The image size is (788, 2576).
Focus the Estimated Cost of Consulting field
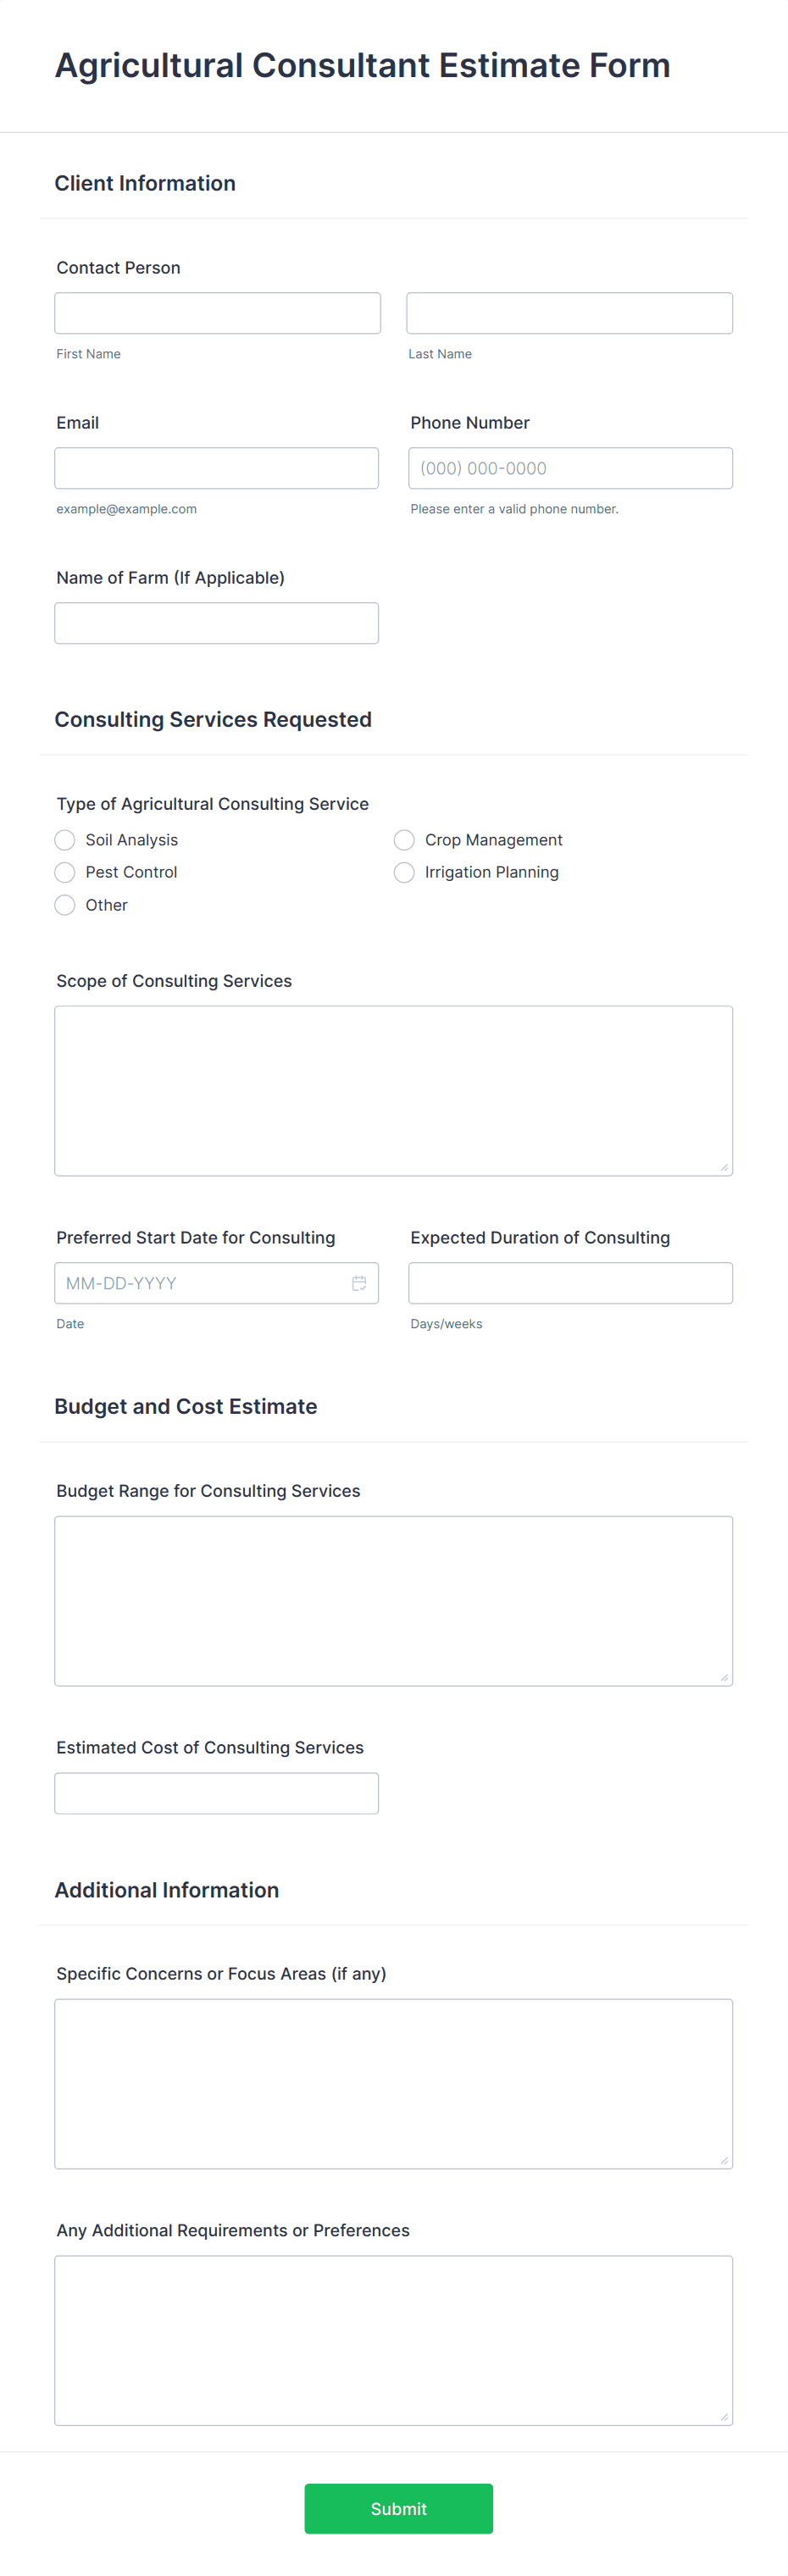216,1793
